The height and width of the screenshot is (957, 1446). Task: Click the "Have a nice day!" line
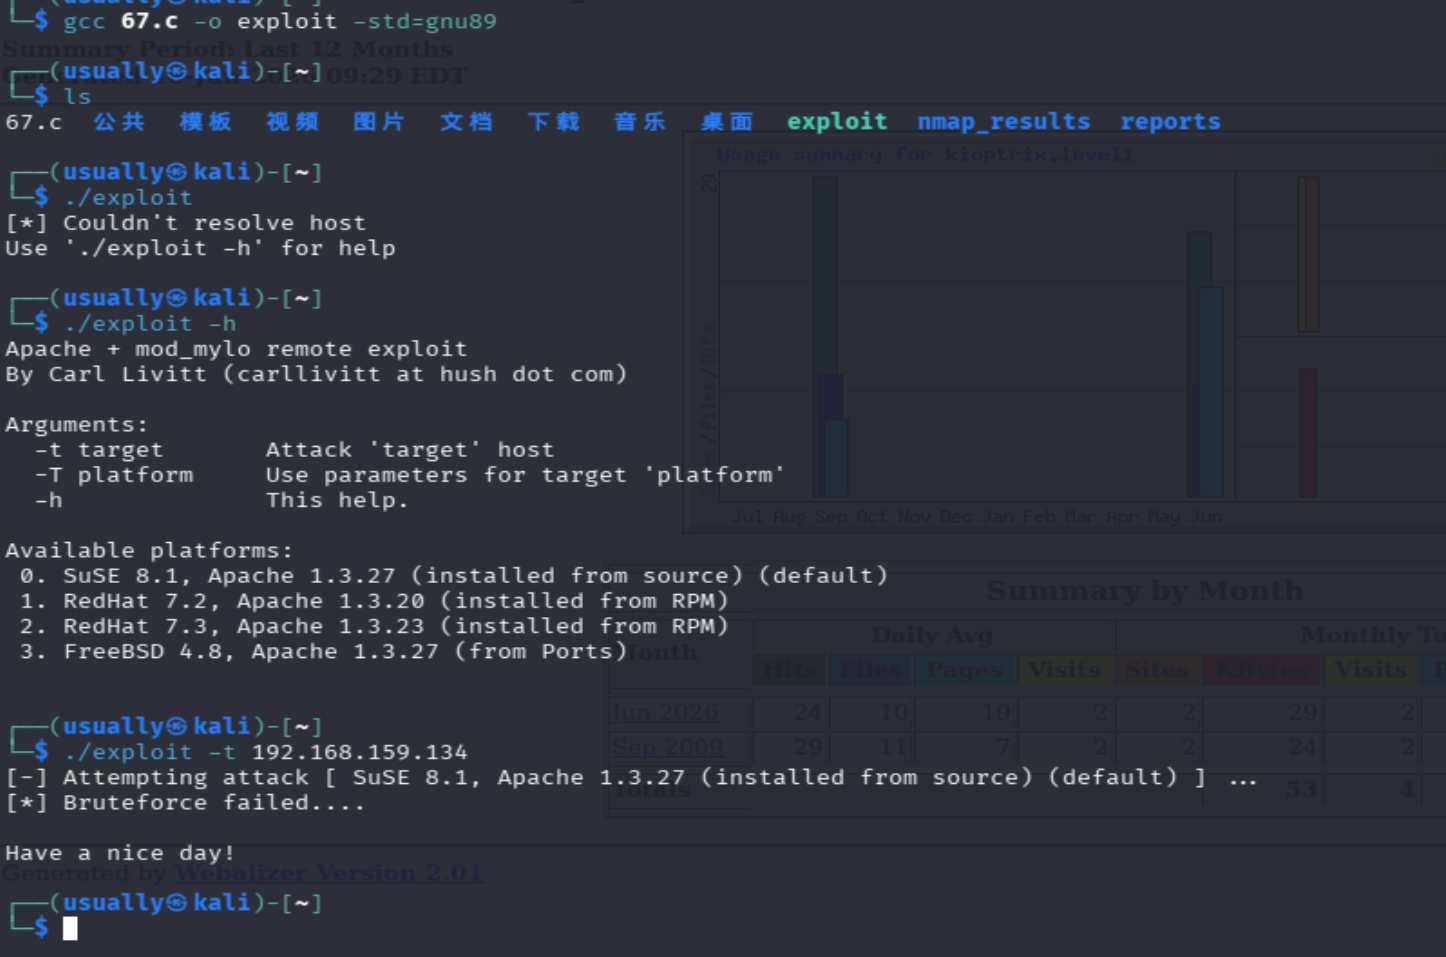(120, 853)
